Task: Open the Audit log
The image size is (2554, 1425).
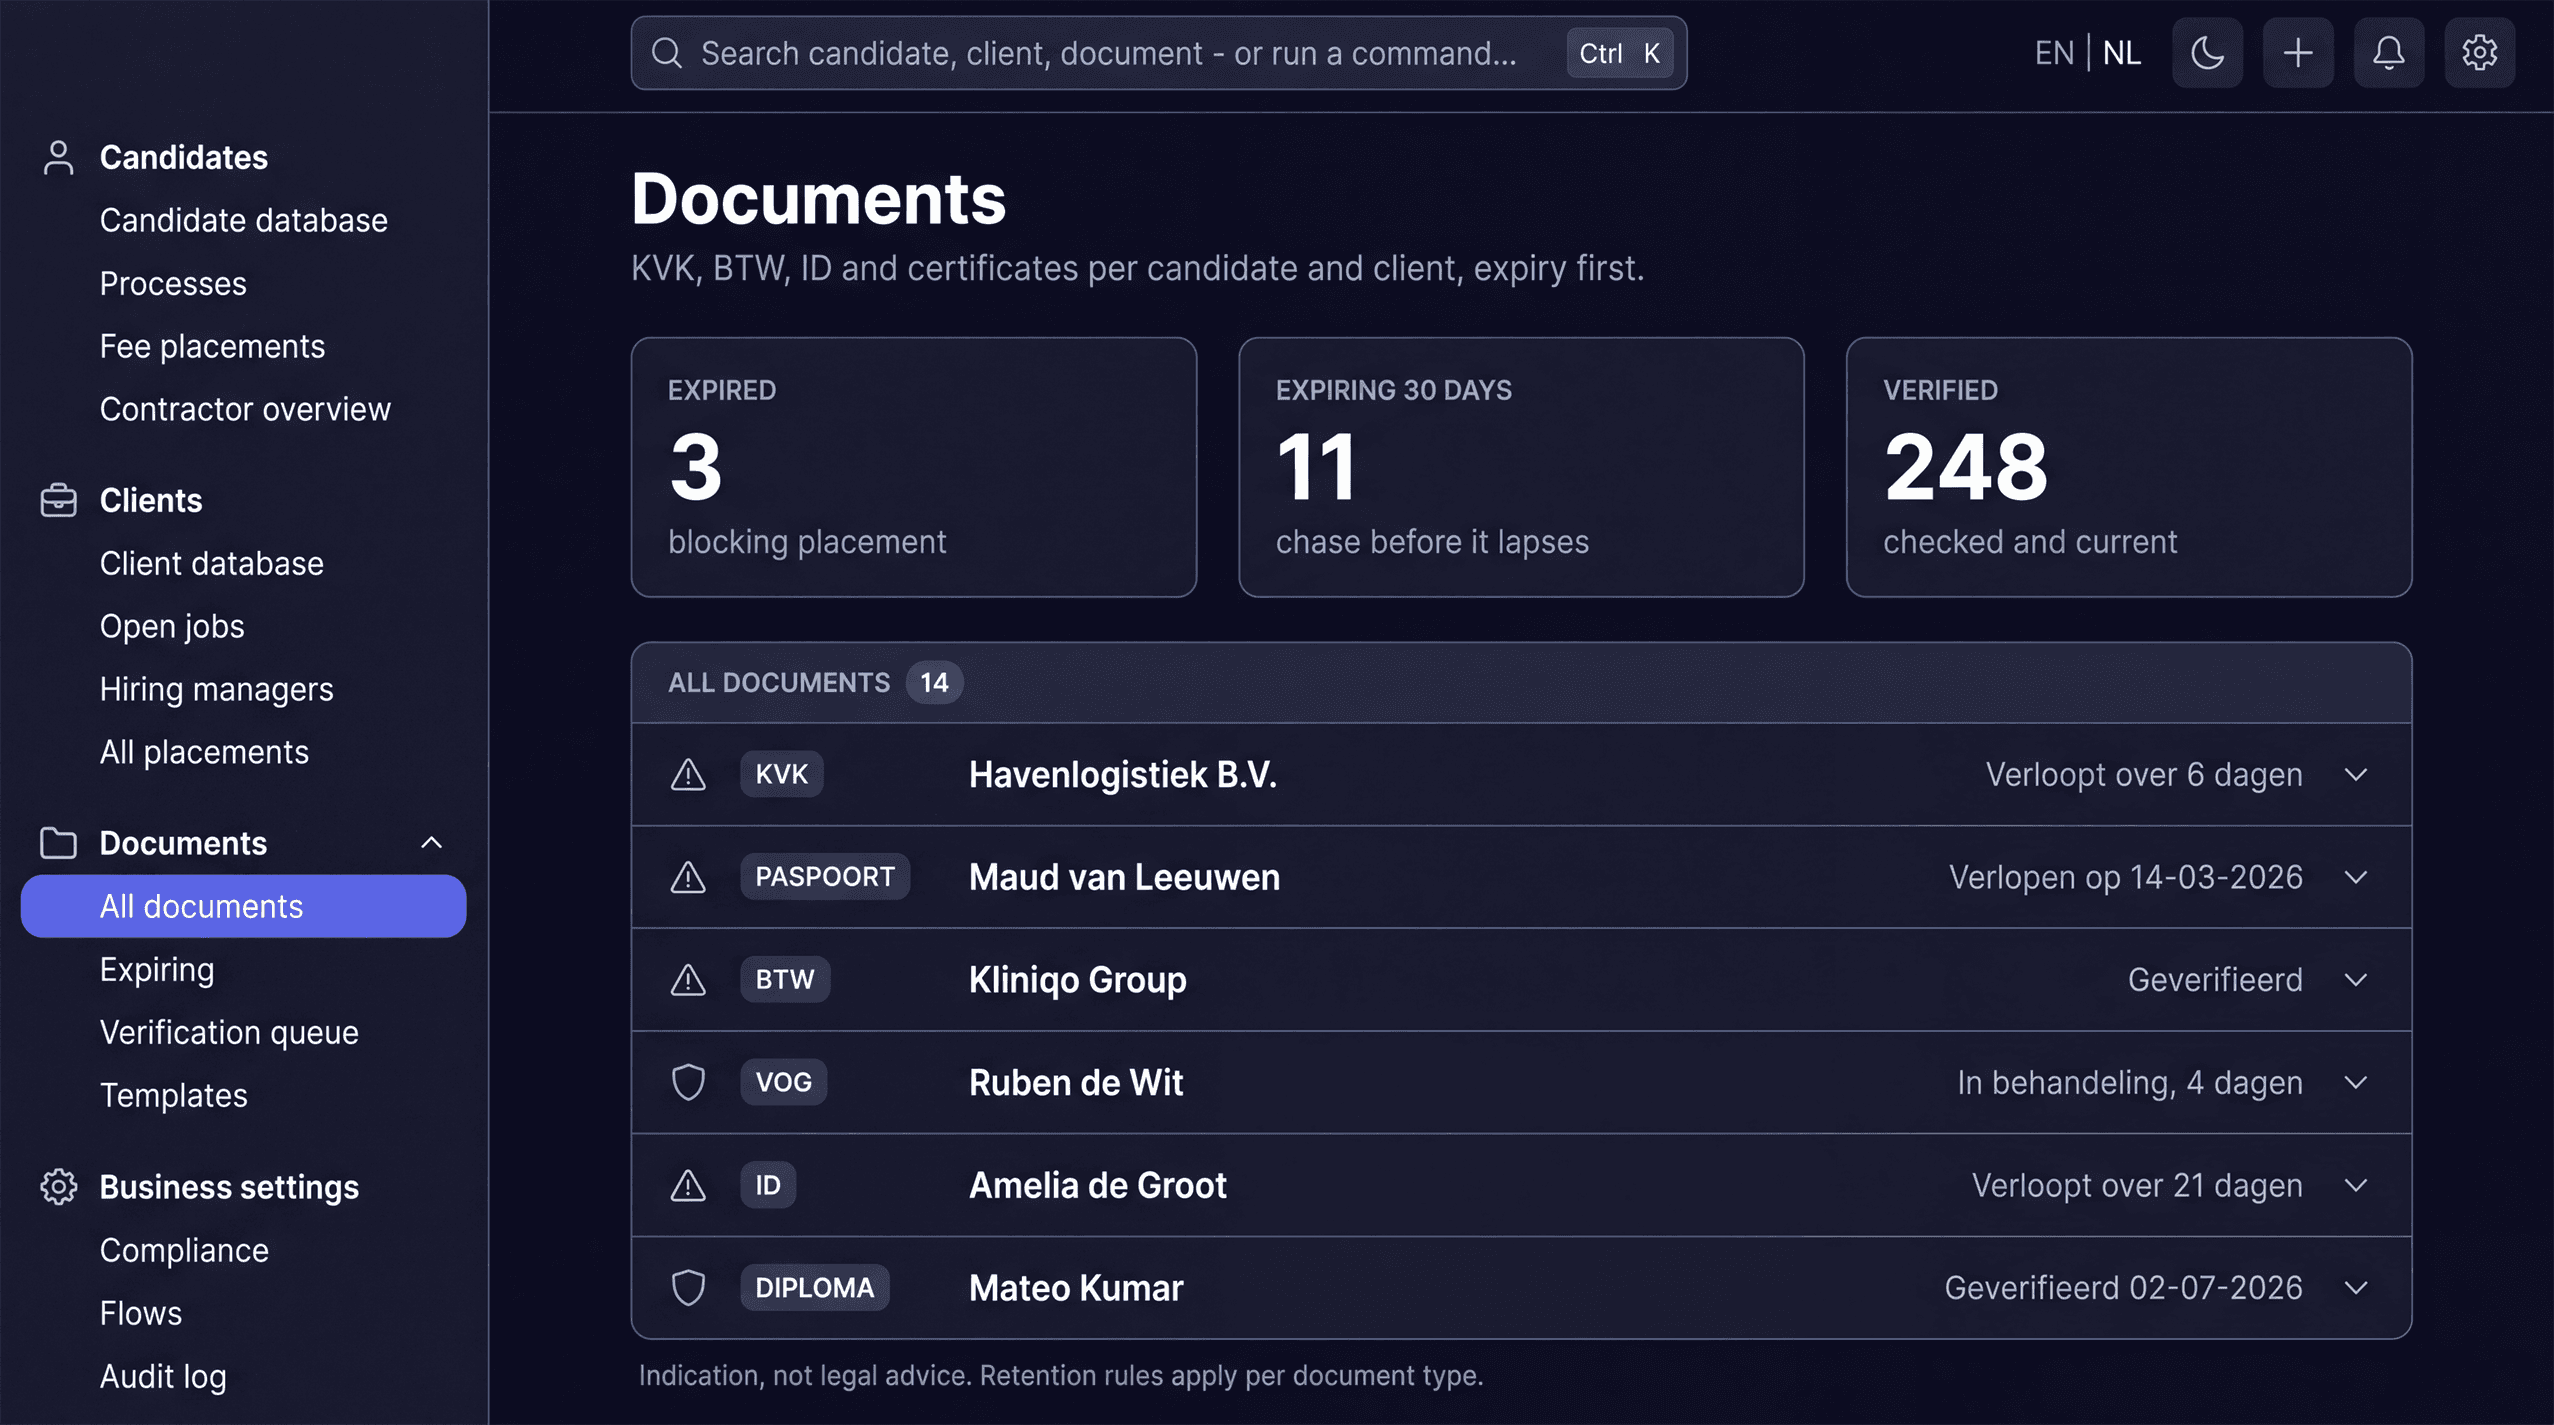Action: click(x=163, y=1377)
